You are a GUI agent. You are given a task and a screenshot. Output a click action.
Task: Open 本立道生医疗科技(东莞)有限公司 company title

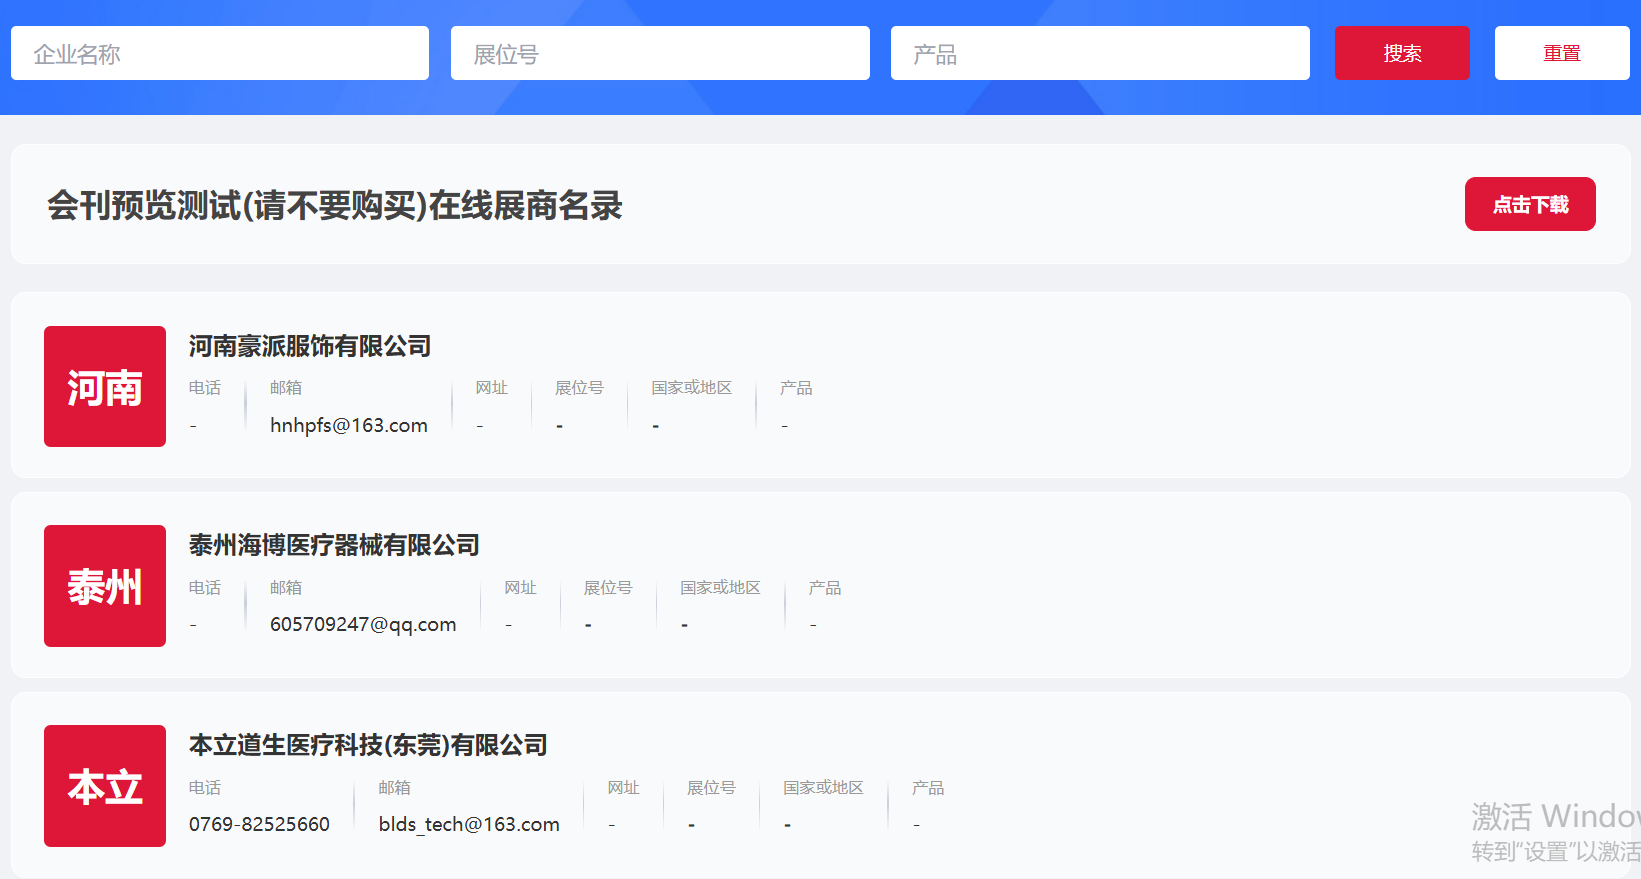[x=368, y=745]
